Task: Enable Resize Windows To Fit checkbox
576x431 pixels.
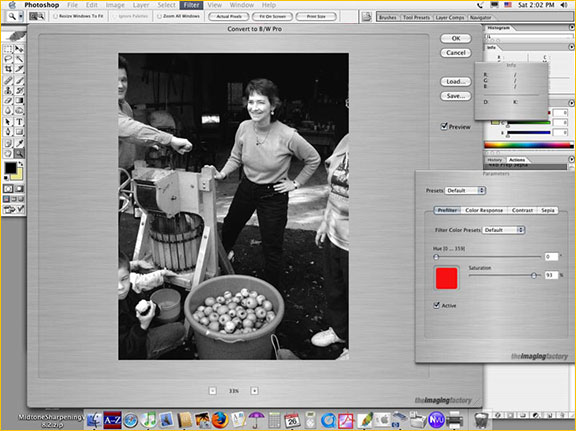Action: click(56, 17)
